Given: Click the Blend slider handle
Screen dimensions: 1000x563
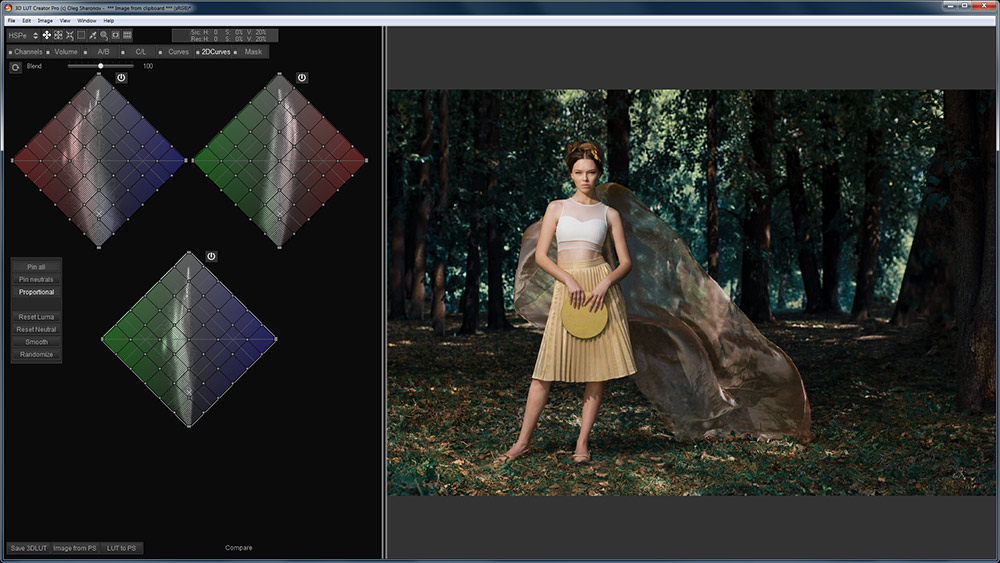Looking at the screenshot, I should (x=101, y=66).
